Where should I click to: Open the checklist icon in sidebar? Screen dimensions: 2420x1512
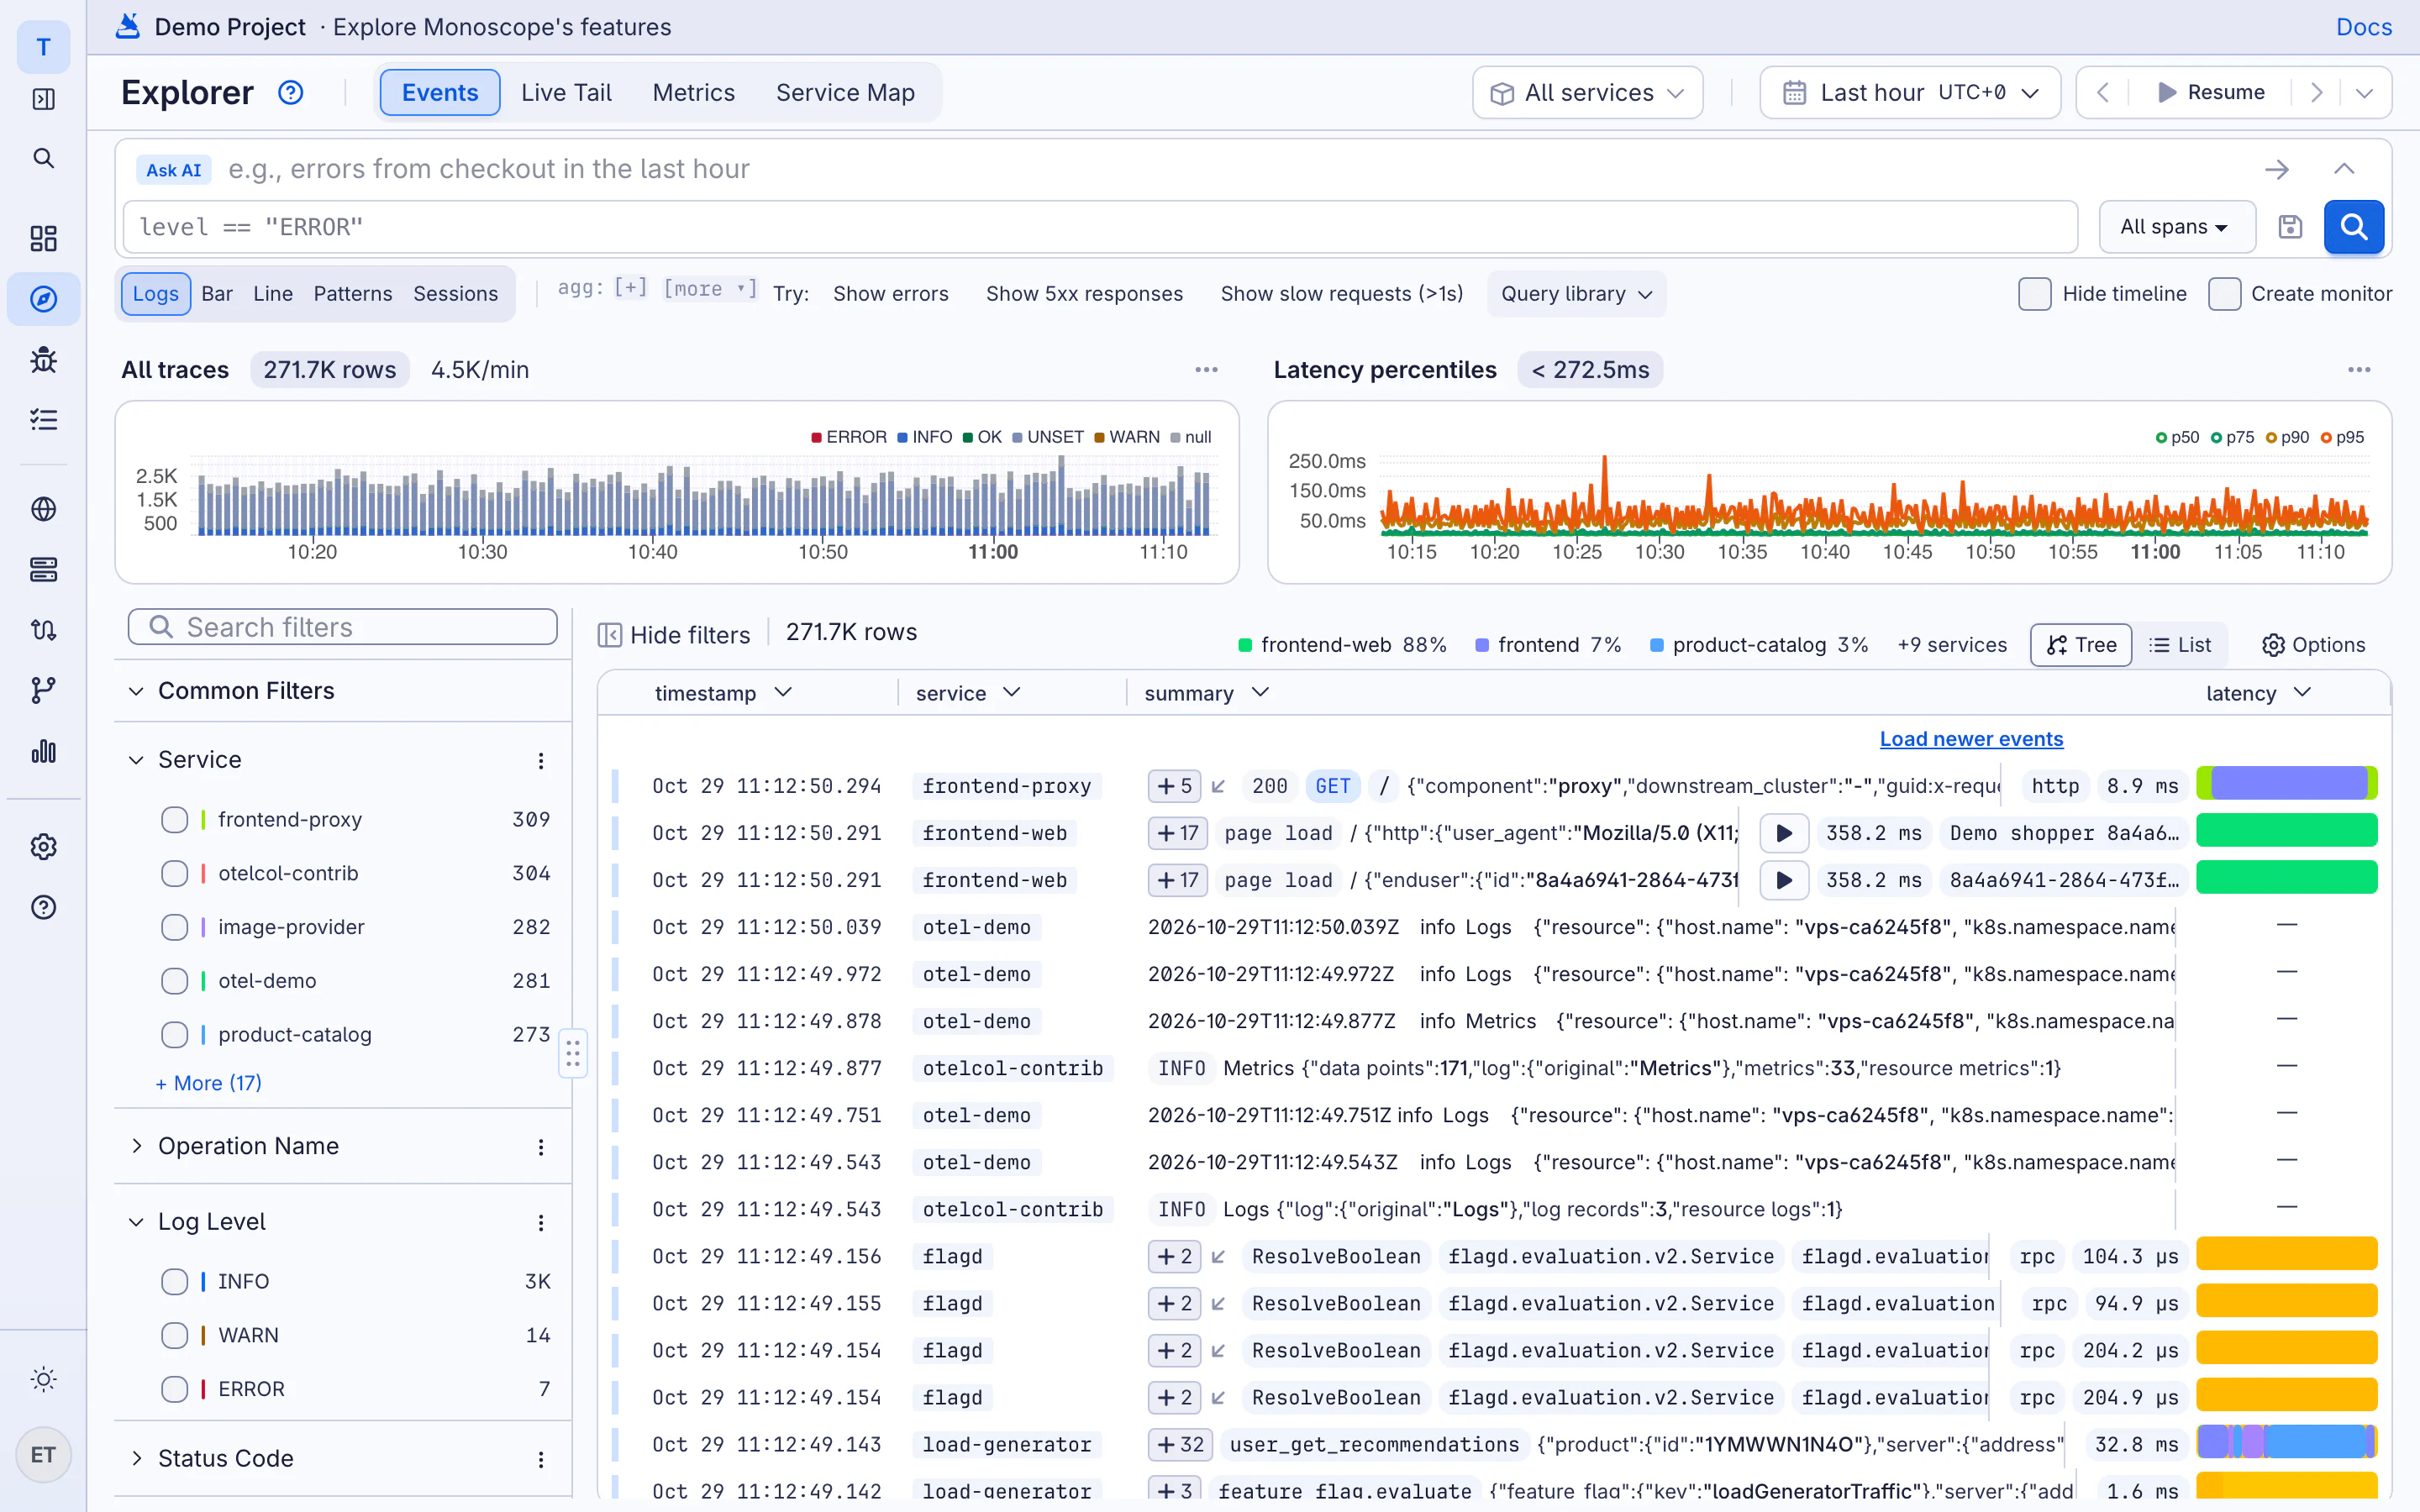pos(43,419)
